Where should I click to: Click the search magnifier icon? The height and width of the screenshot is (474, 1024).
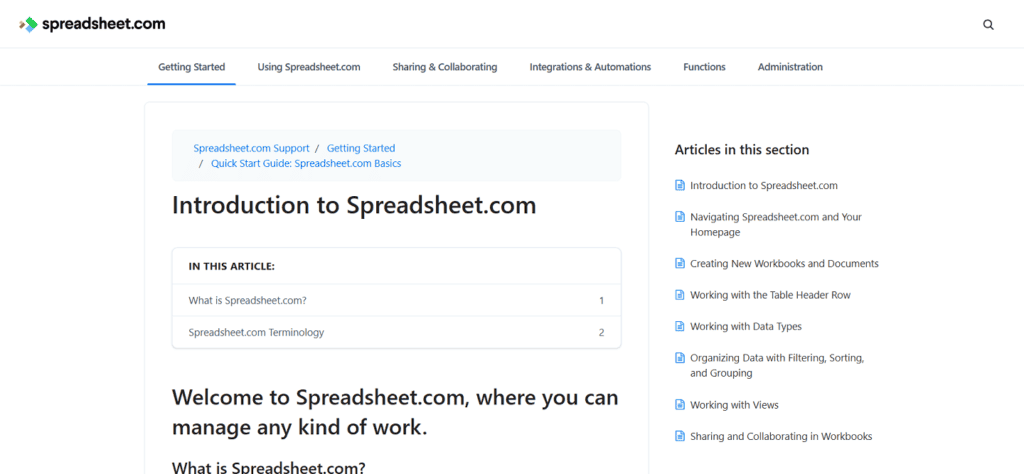(988, 25)
